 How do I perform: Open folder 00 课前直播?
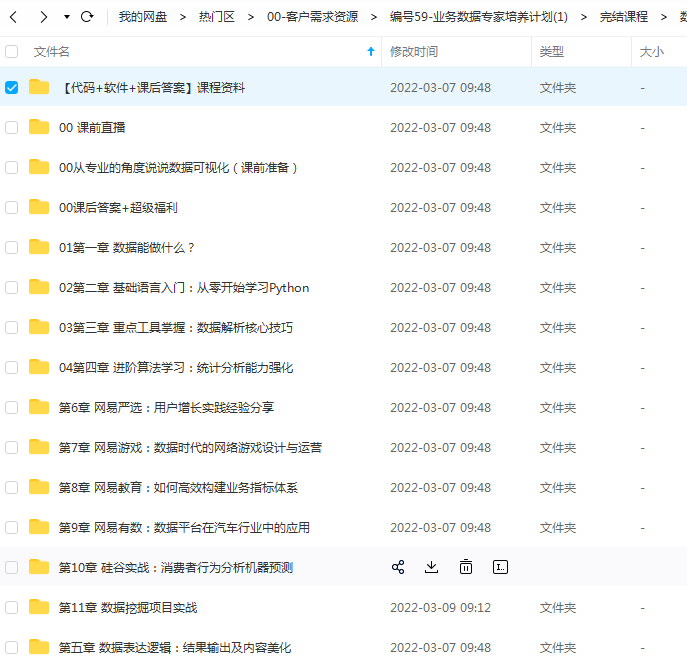pos(92,127)
